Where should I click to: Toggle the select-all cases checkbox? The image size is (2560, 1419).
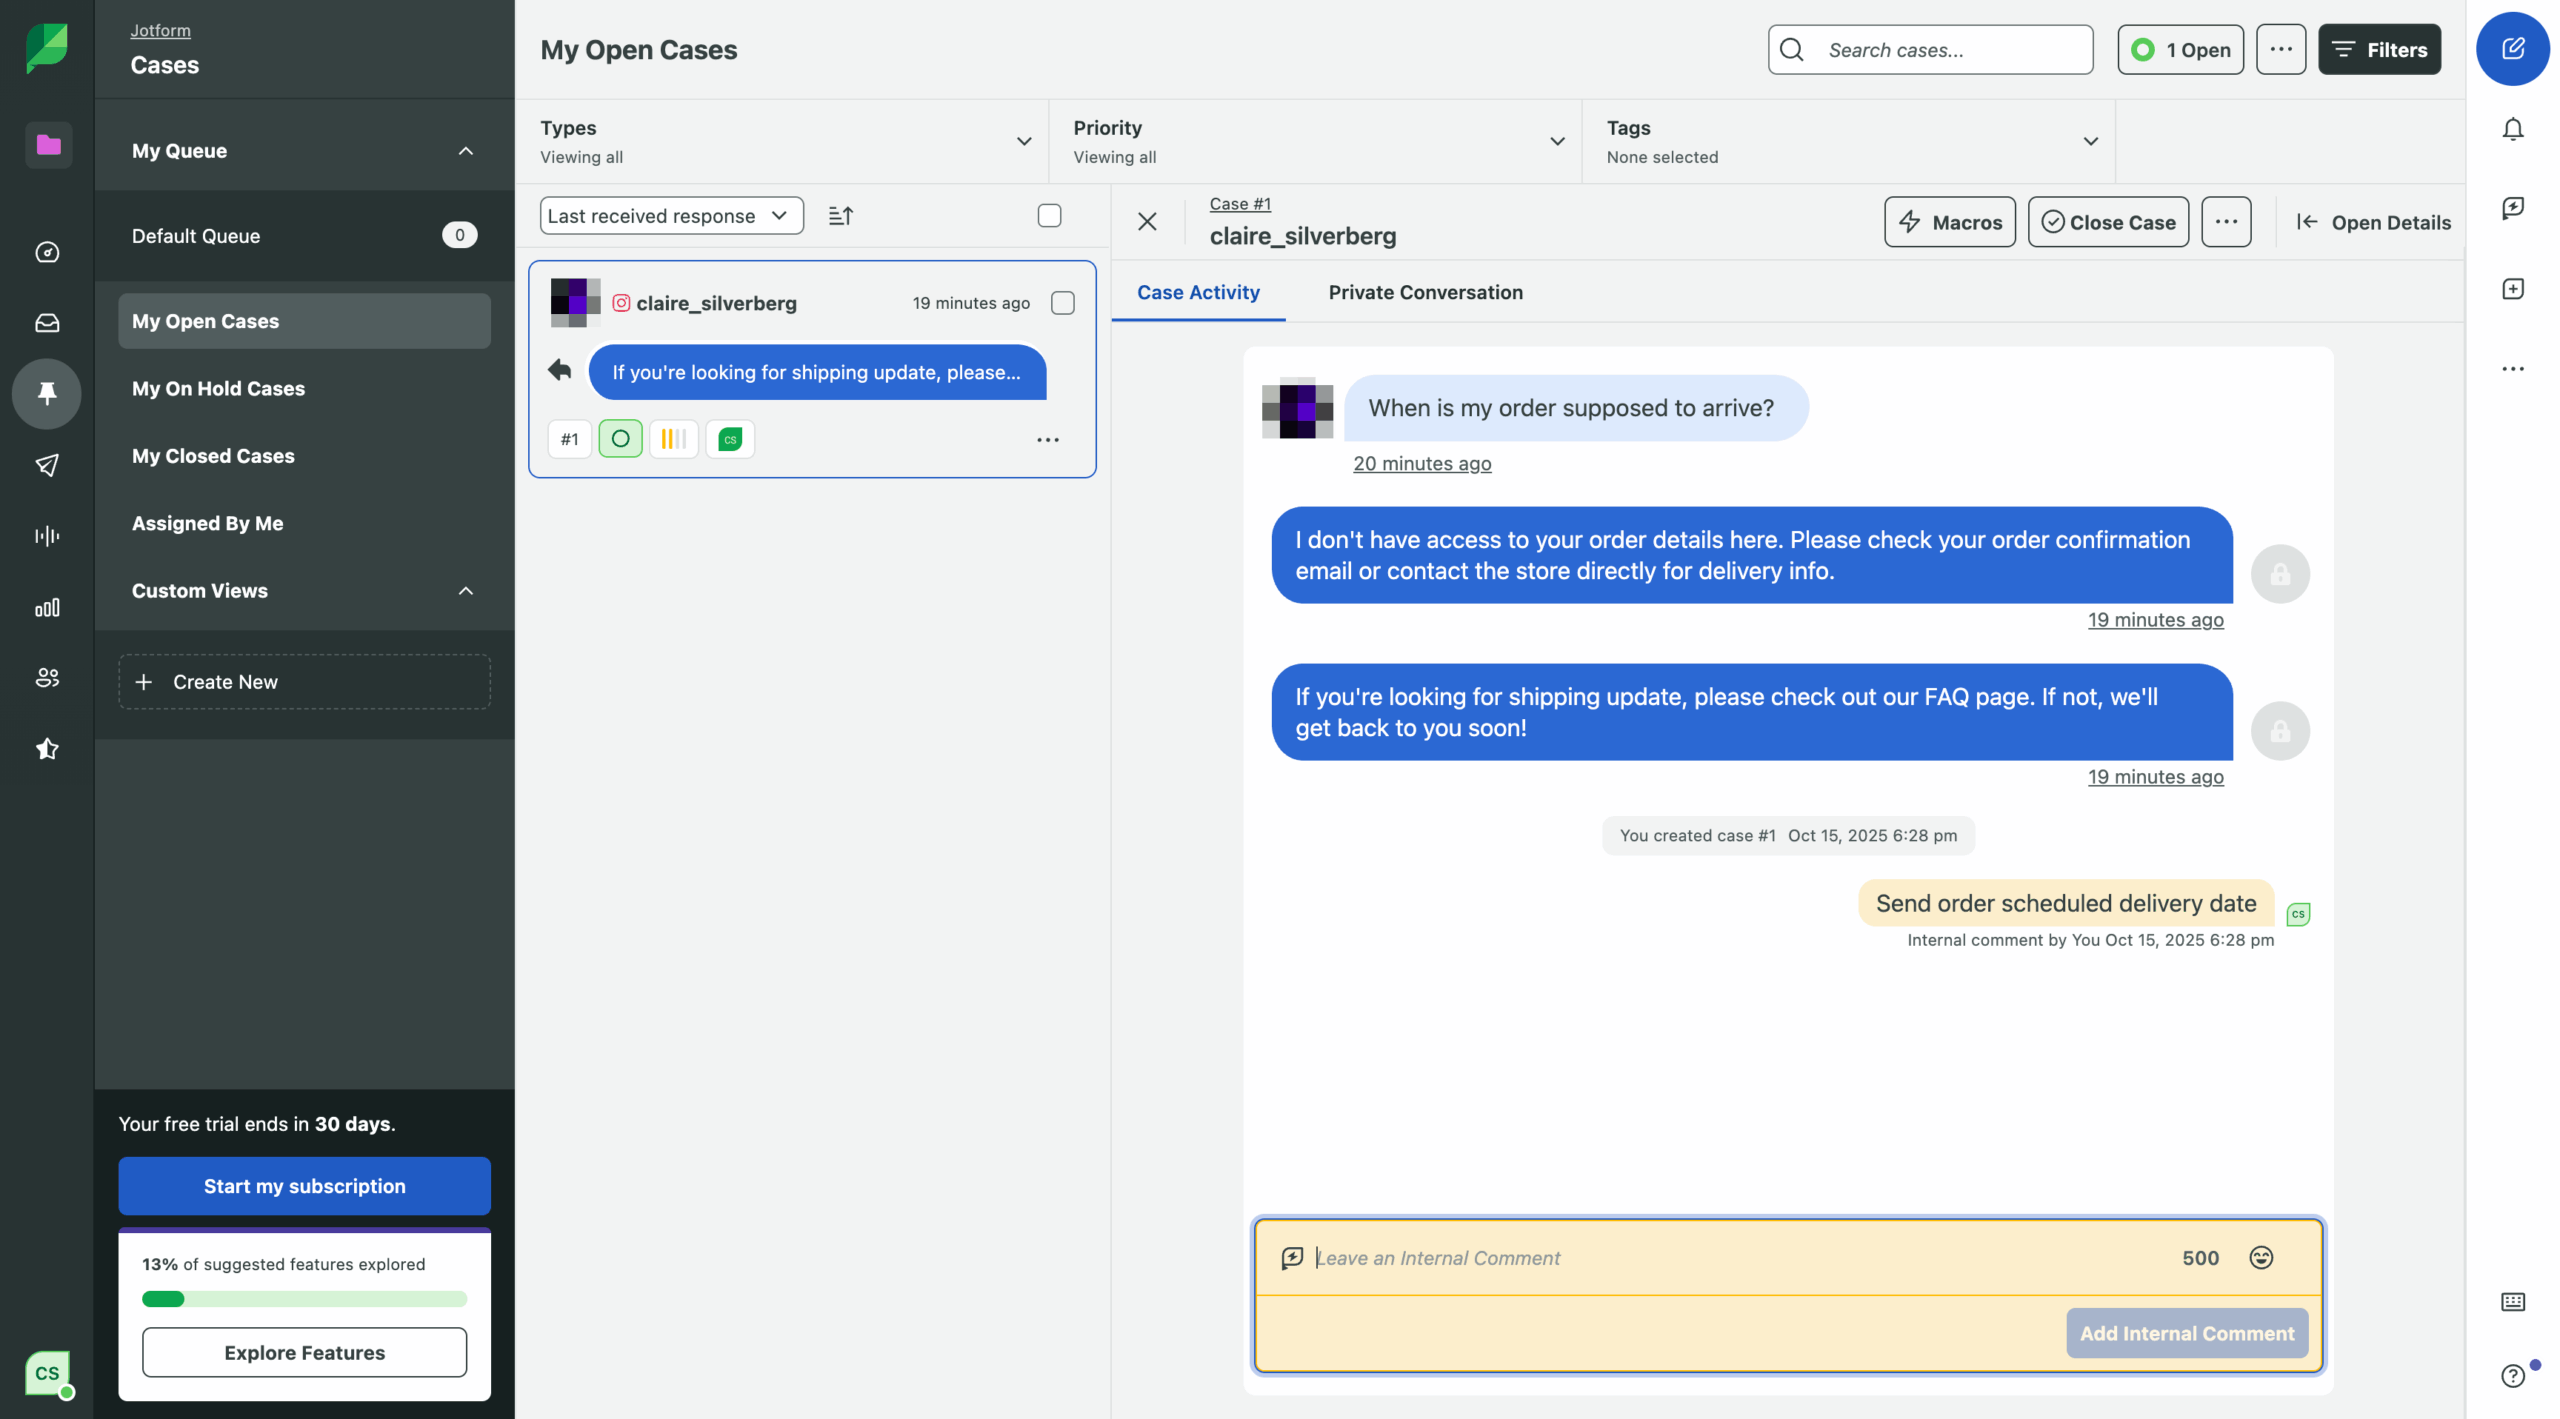pos(1049,215)
